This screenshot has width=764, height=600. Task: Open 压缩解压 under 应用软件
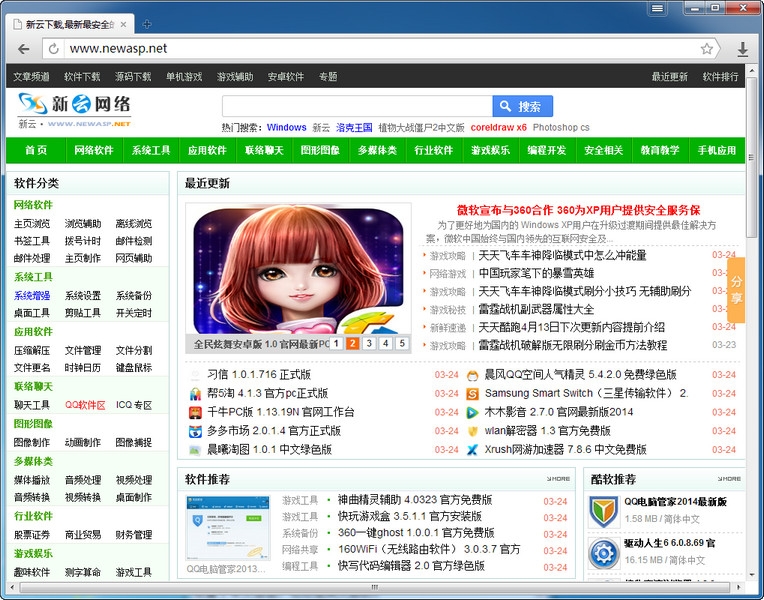[x=32, y=350]
